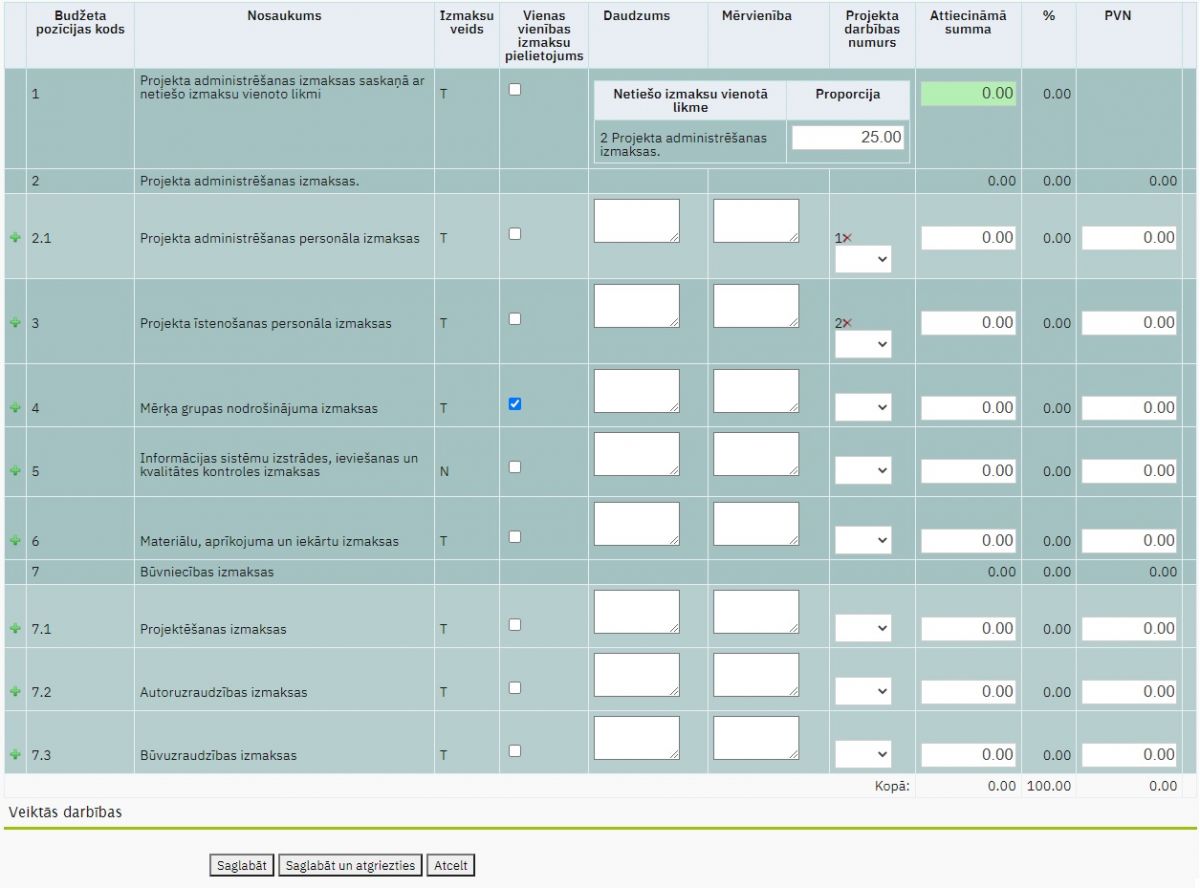Screen dimensions: 1200x888
Task: Open activity number dropdown for Autoruzraudzības izmaksas
Action: [863, 691]
